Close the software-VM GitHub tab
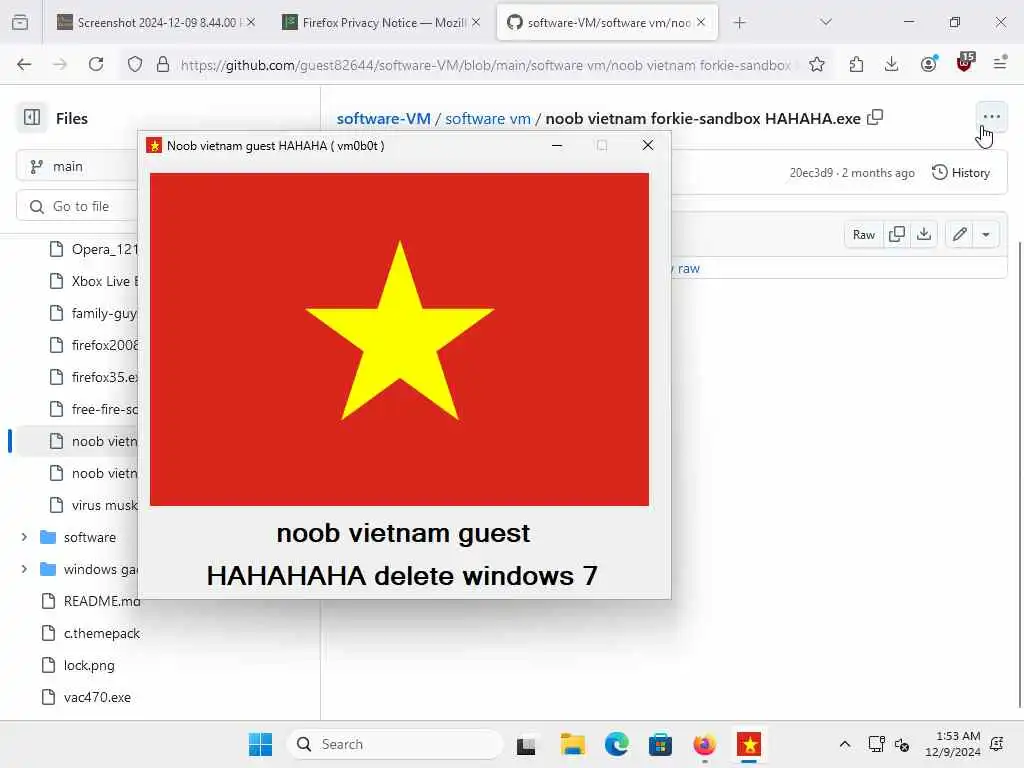Image resolution: width=1024 pixels, height=768 pixels. tap(701, 22)
